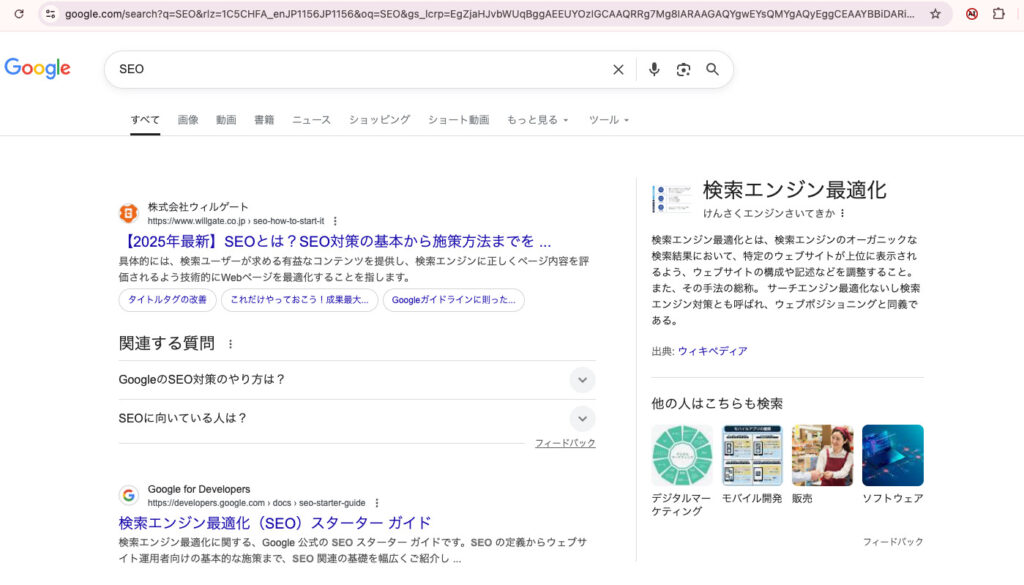1024x585 pixels.
Task: Open the extensions puzzle icon
Action: tap(999, 14)
